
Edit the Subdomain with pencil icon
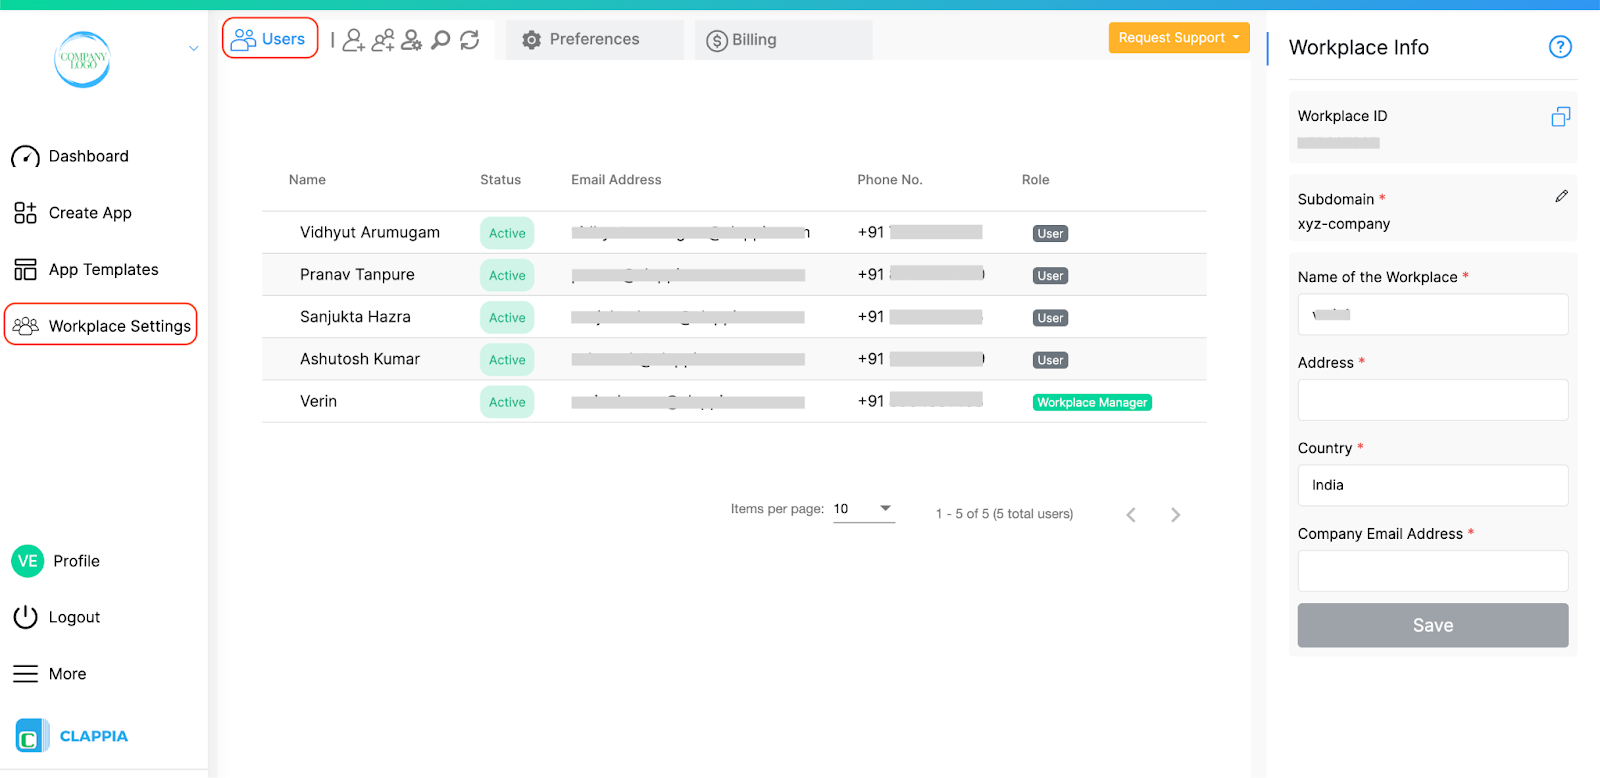(1561, 197)
